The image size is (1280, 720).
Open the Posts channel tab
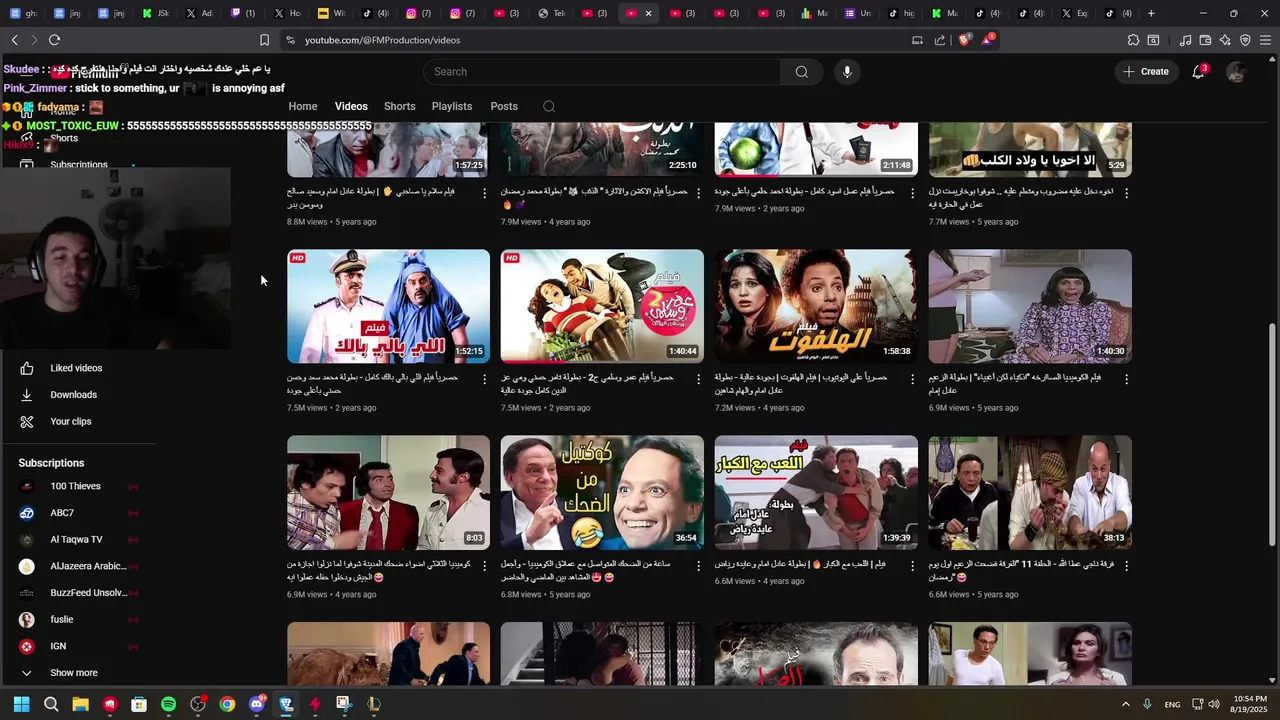coord(504,106)
